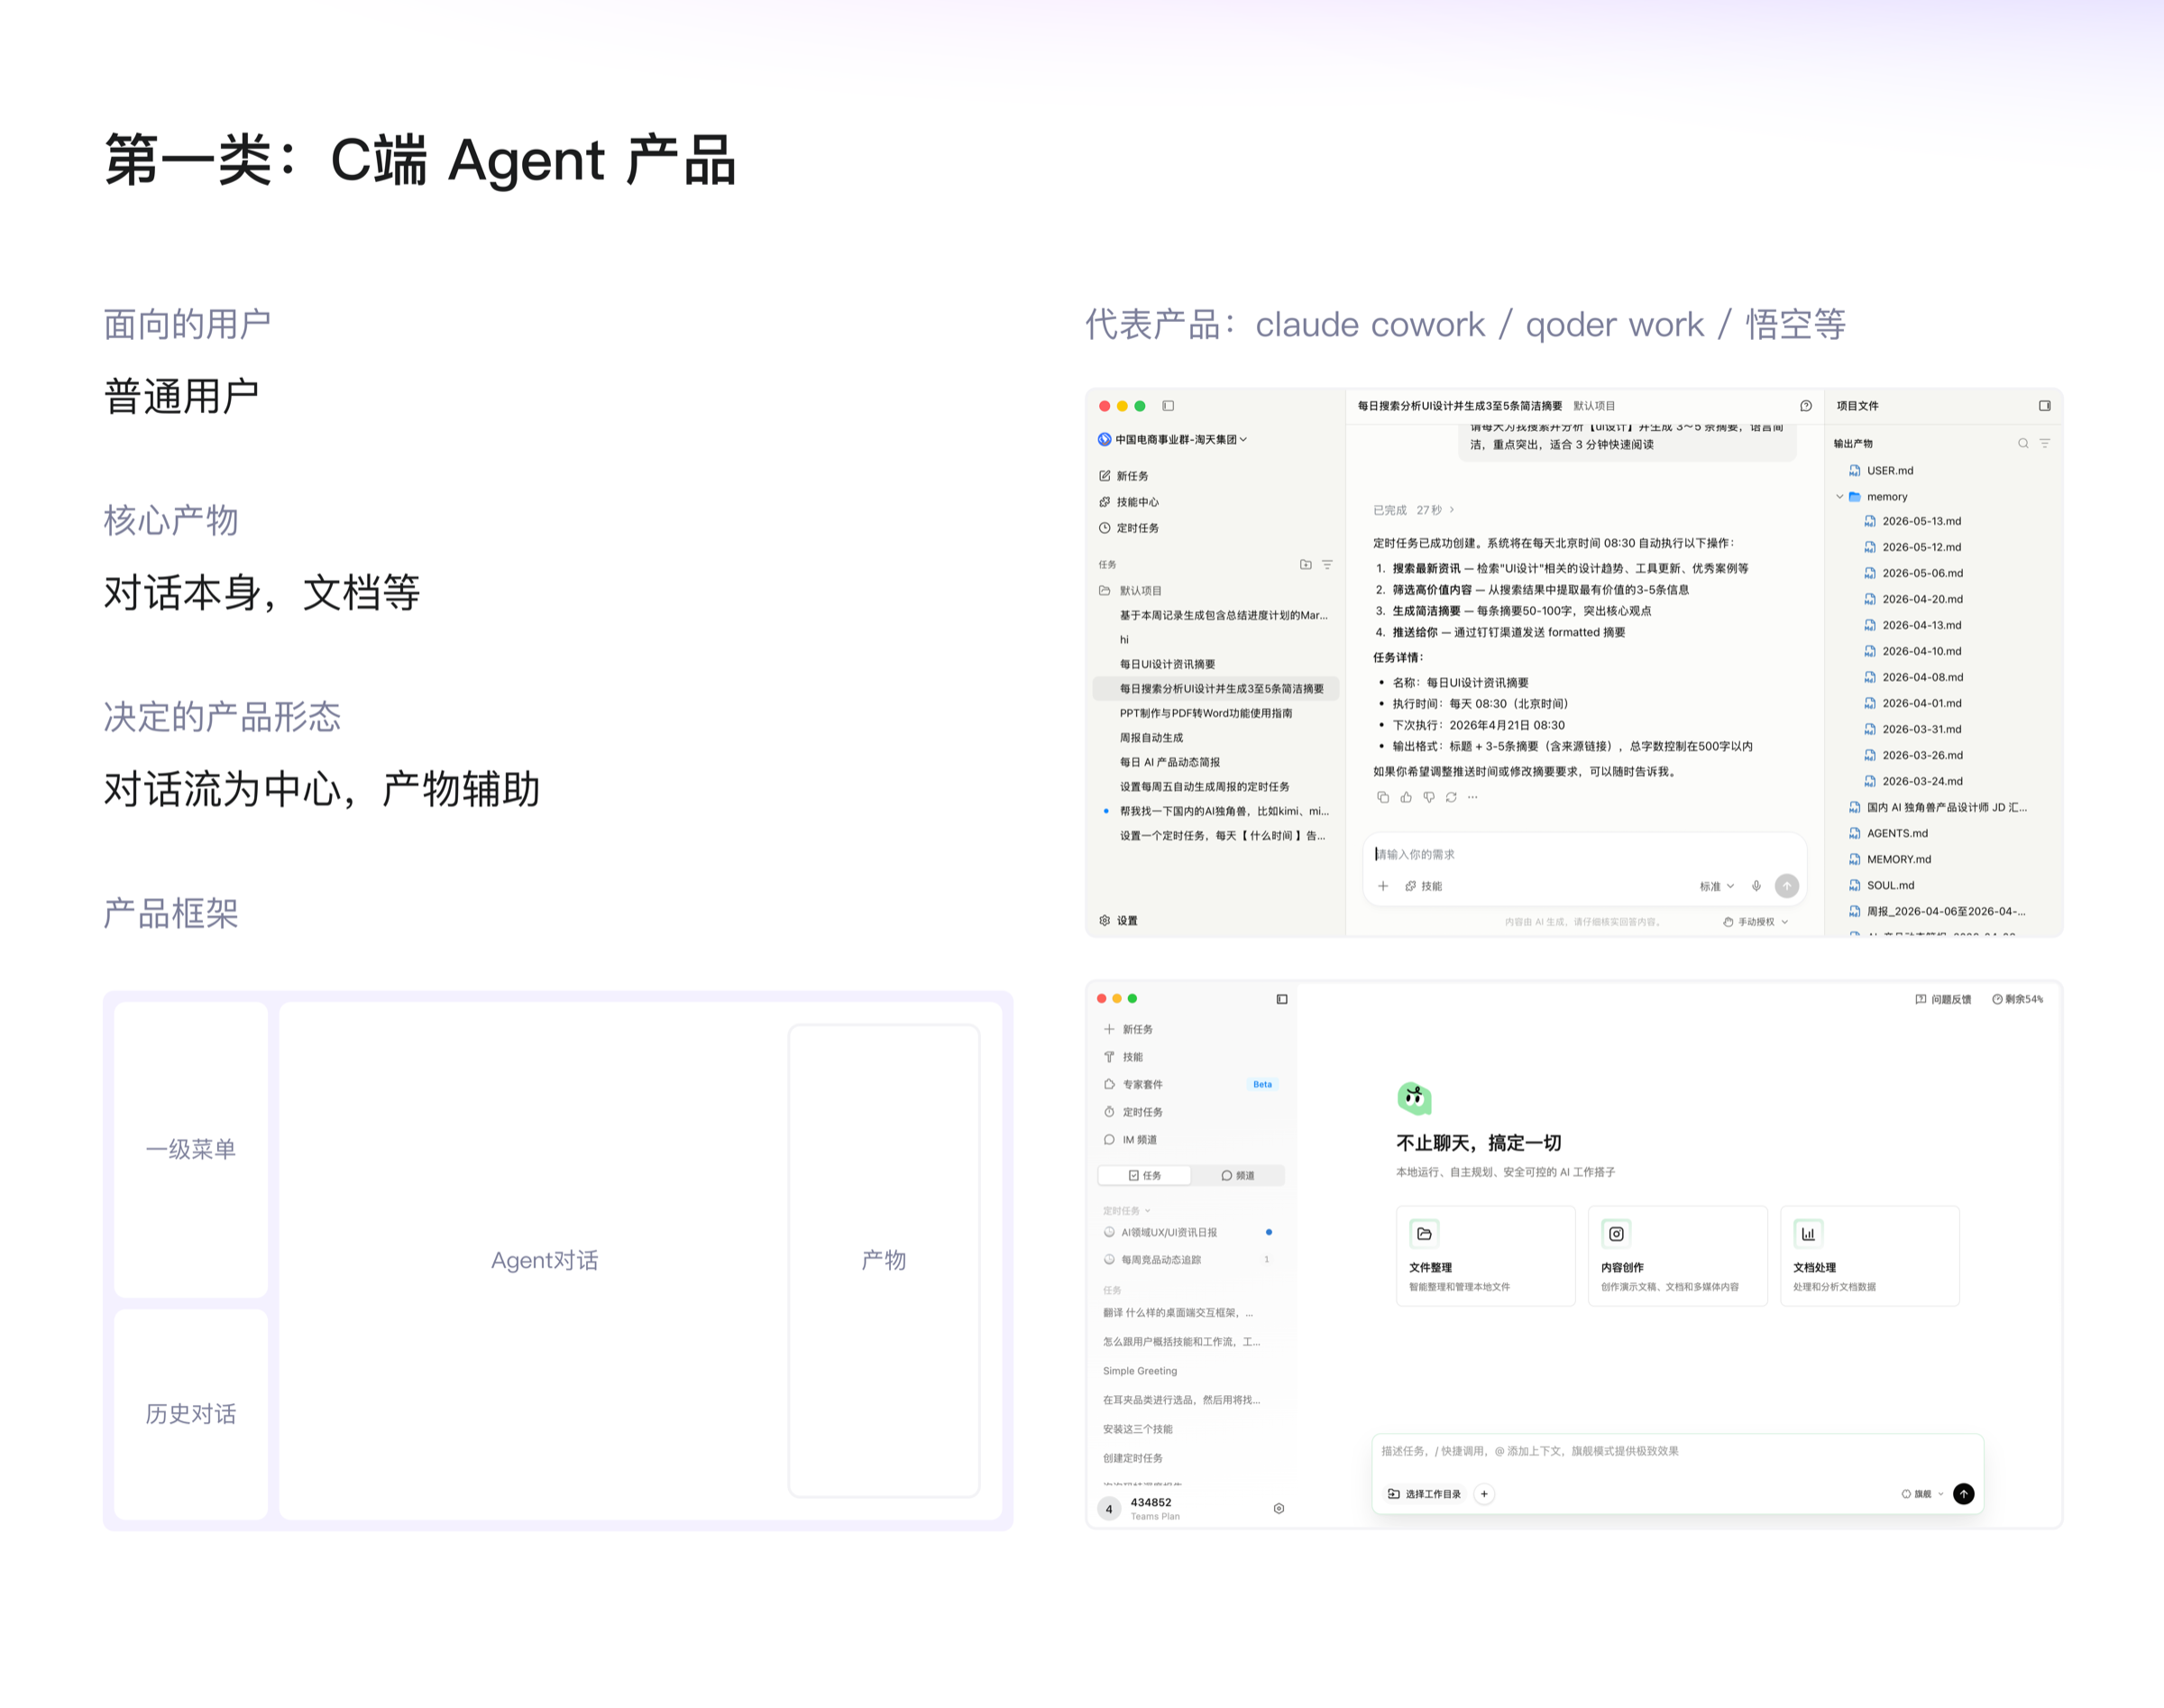Give the reply a thumbs up
The image size is (2164, 1708).
1406,797
